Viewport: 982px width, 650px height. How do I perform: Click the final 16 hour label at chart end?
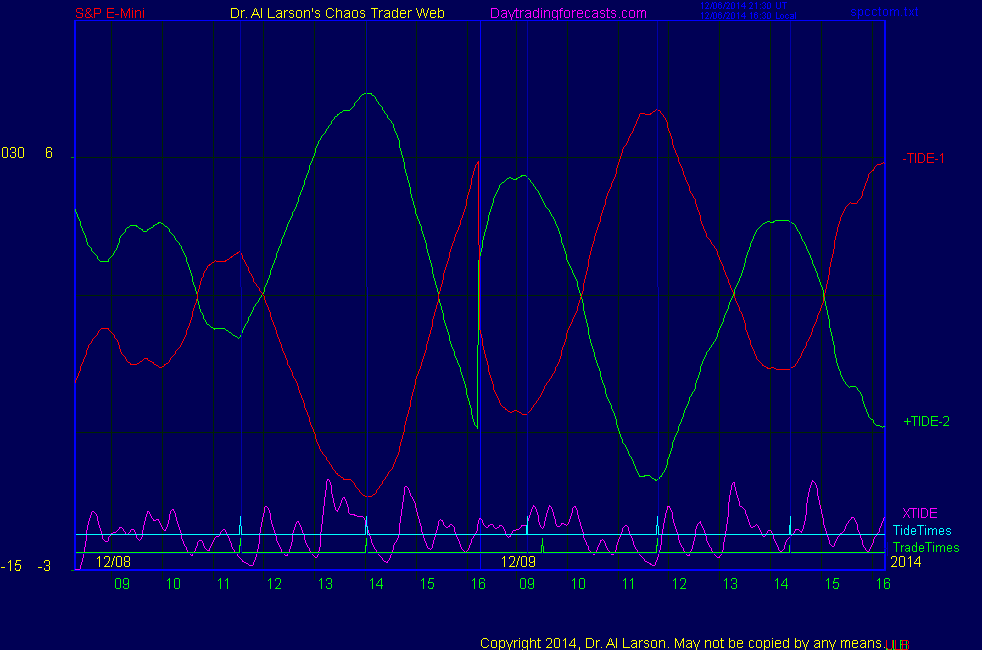(x=883, y=584)
